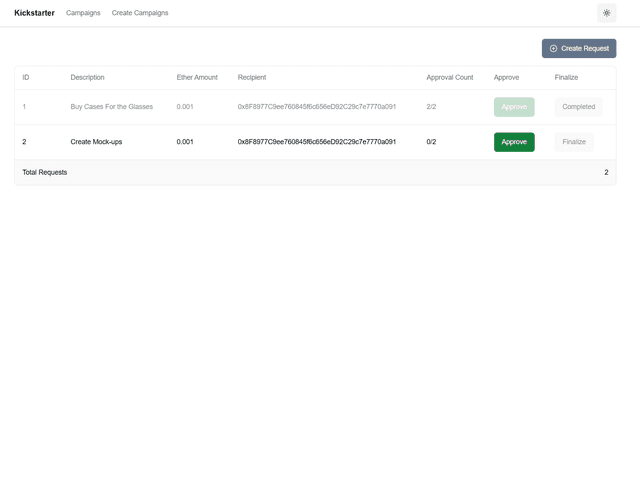
Task: Select the Finalize column header
Action: tap(566, 78)
